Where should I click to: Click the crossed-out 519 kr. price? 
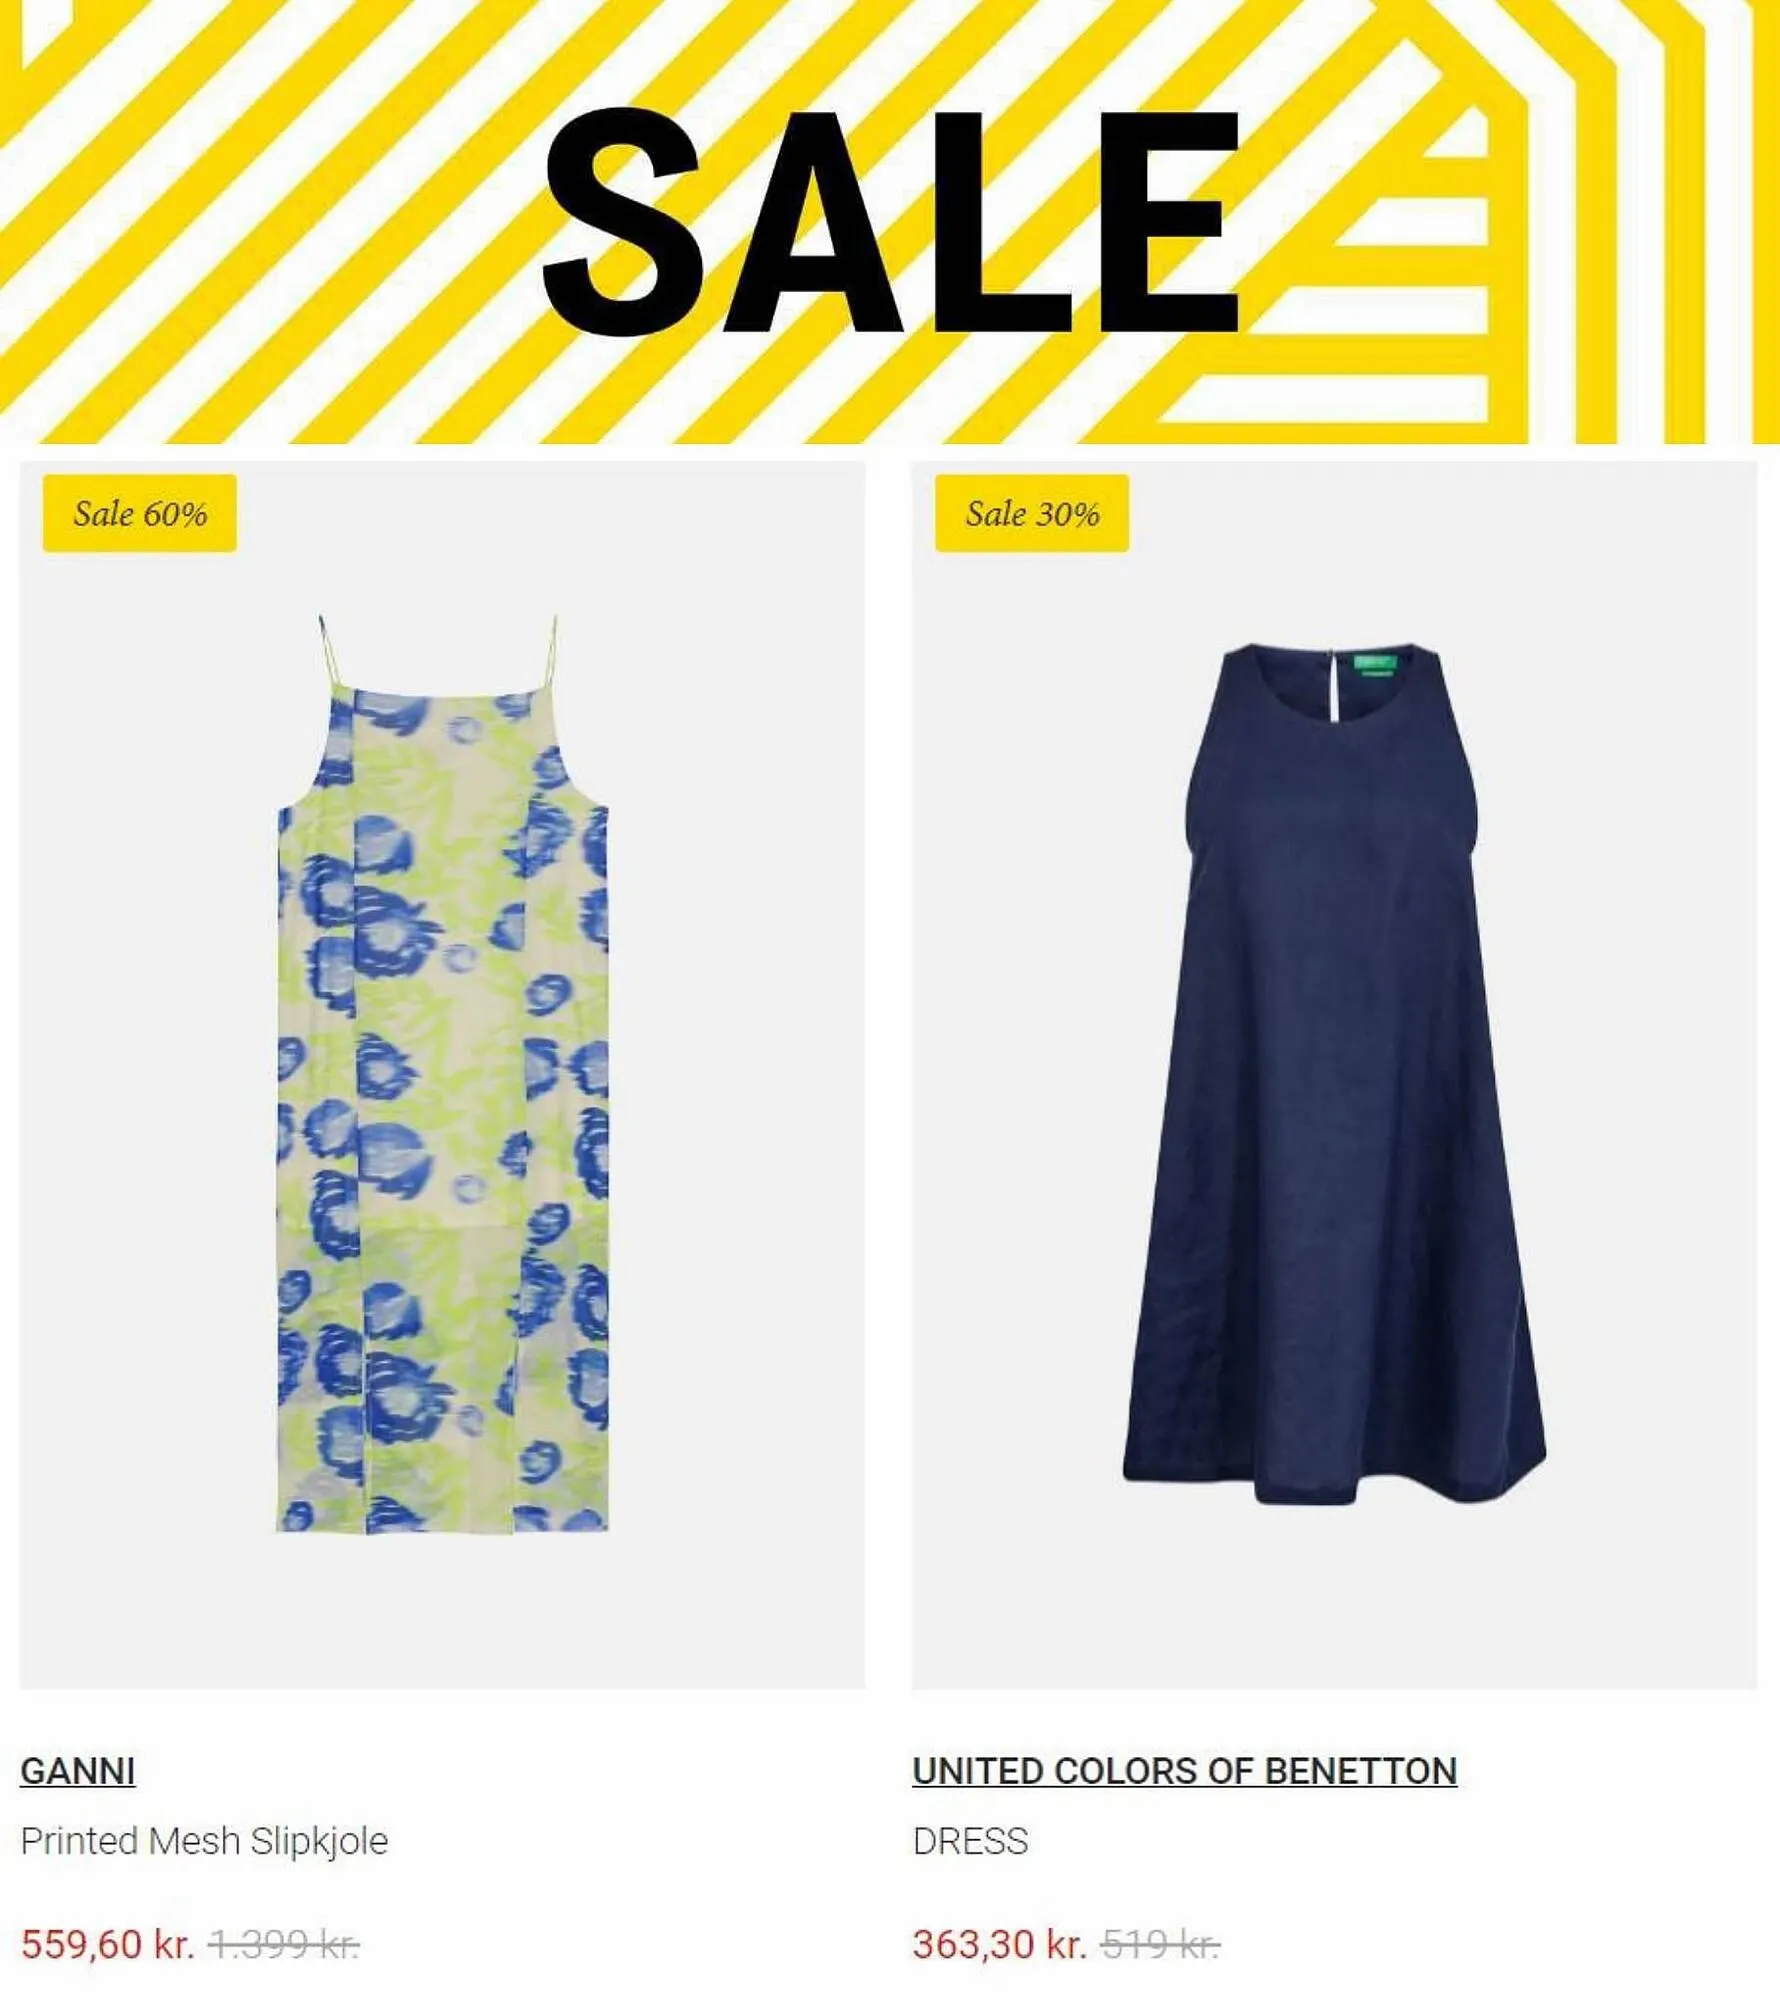point(1161,1945)
